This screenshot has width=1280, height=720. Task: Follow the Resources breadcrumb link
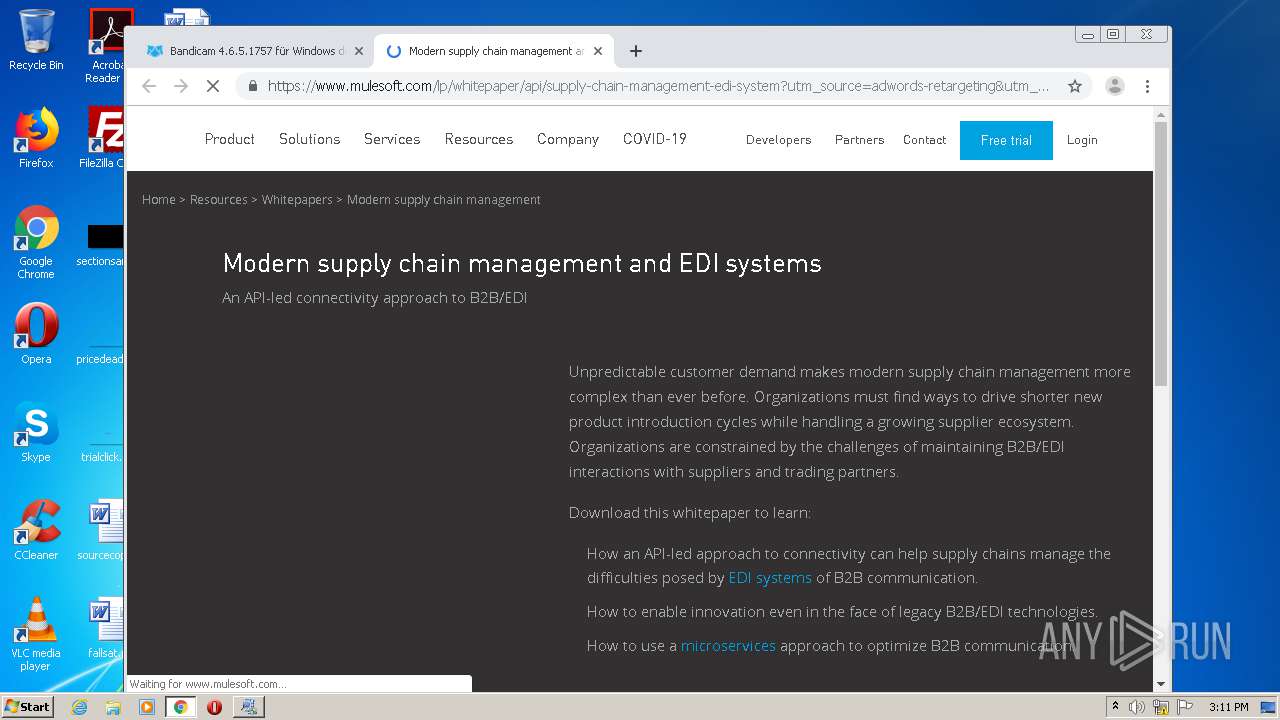[219, 200]
